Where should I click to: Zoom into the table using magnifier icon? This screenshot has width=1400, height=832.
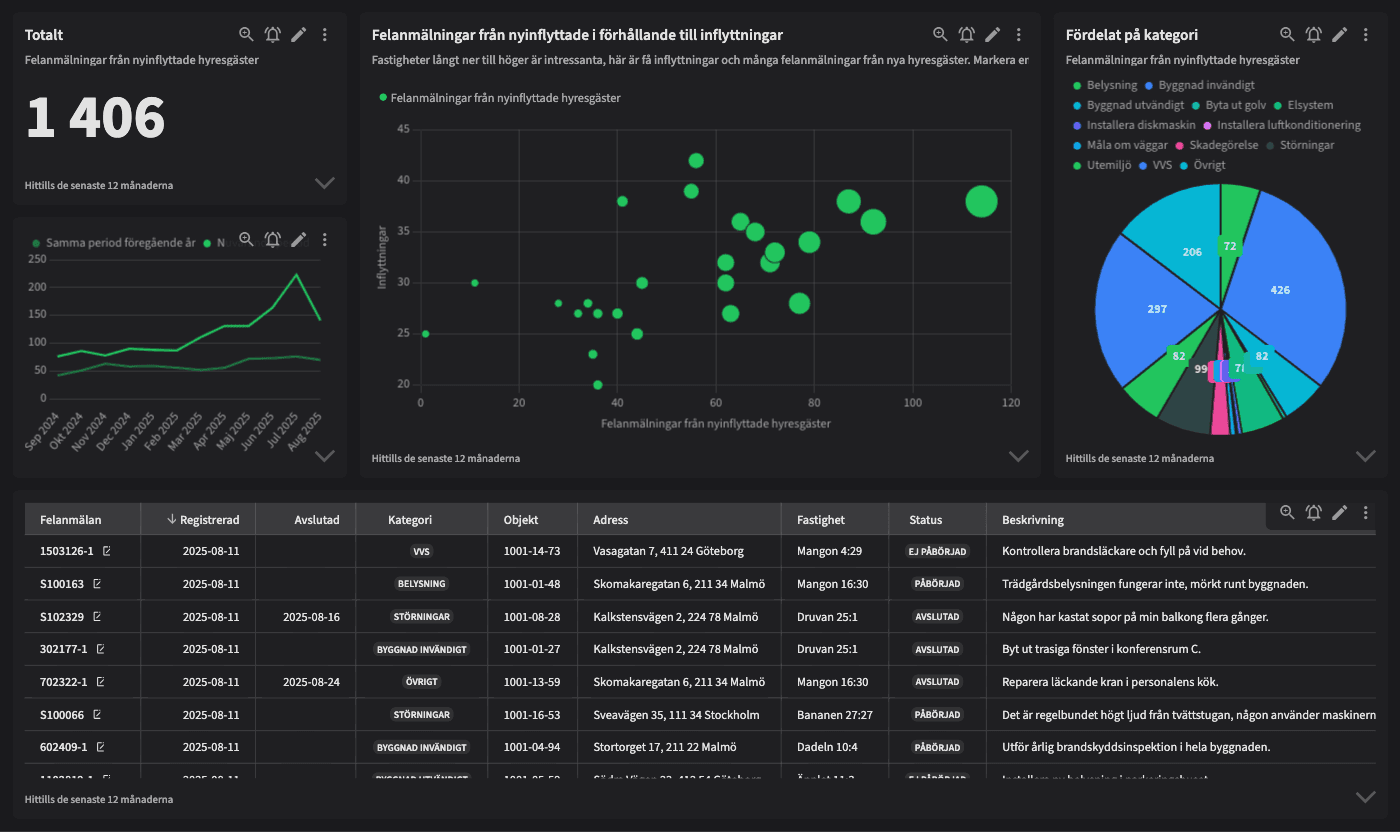pos(1287,513)
